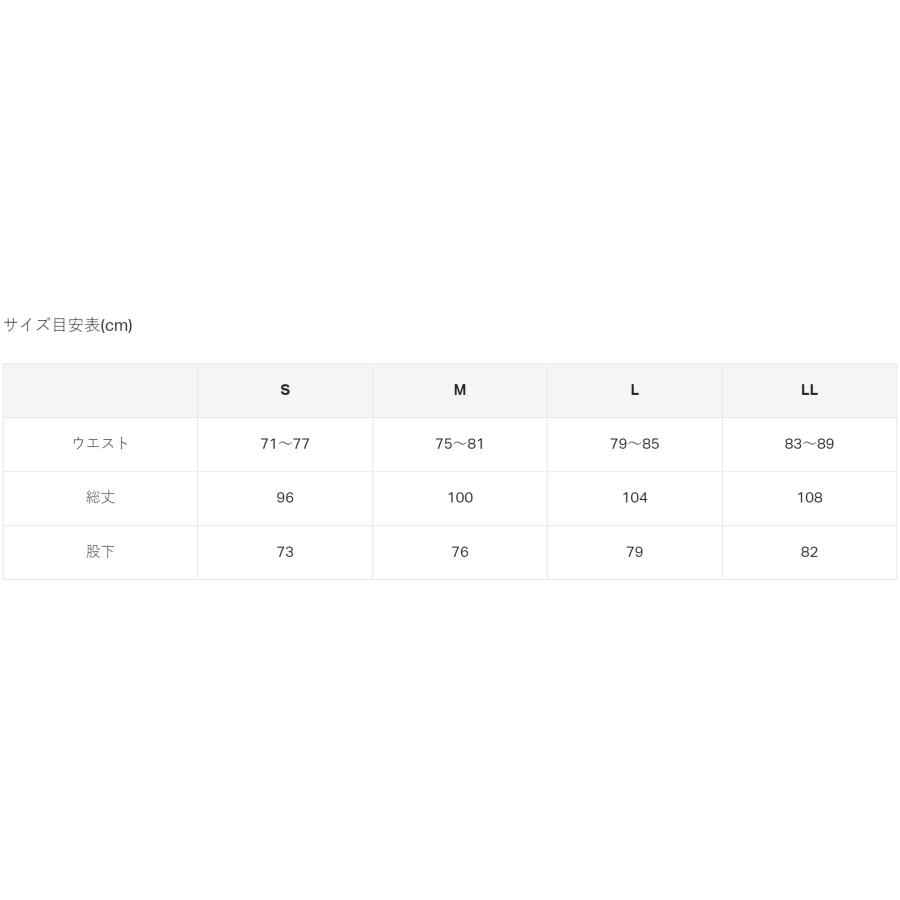Viewport: 900px width, 900px height.
Task: Click the ウエスト row label
Action: pyautogui.click(x=100, y=444)
